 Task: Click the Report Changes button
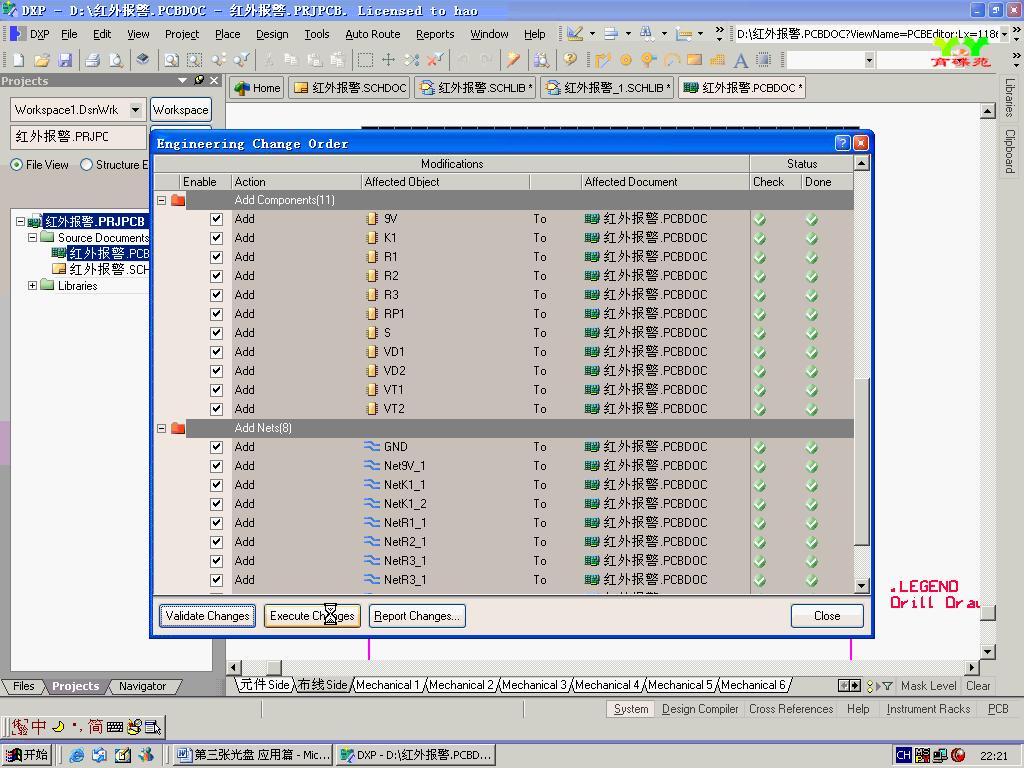(x=417, y=616)
